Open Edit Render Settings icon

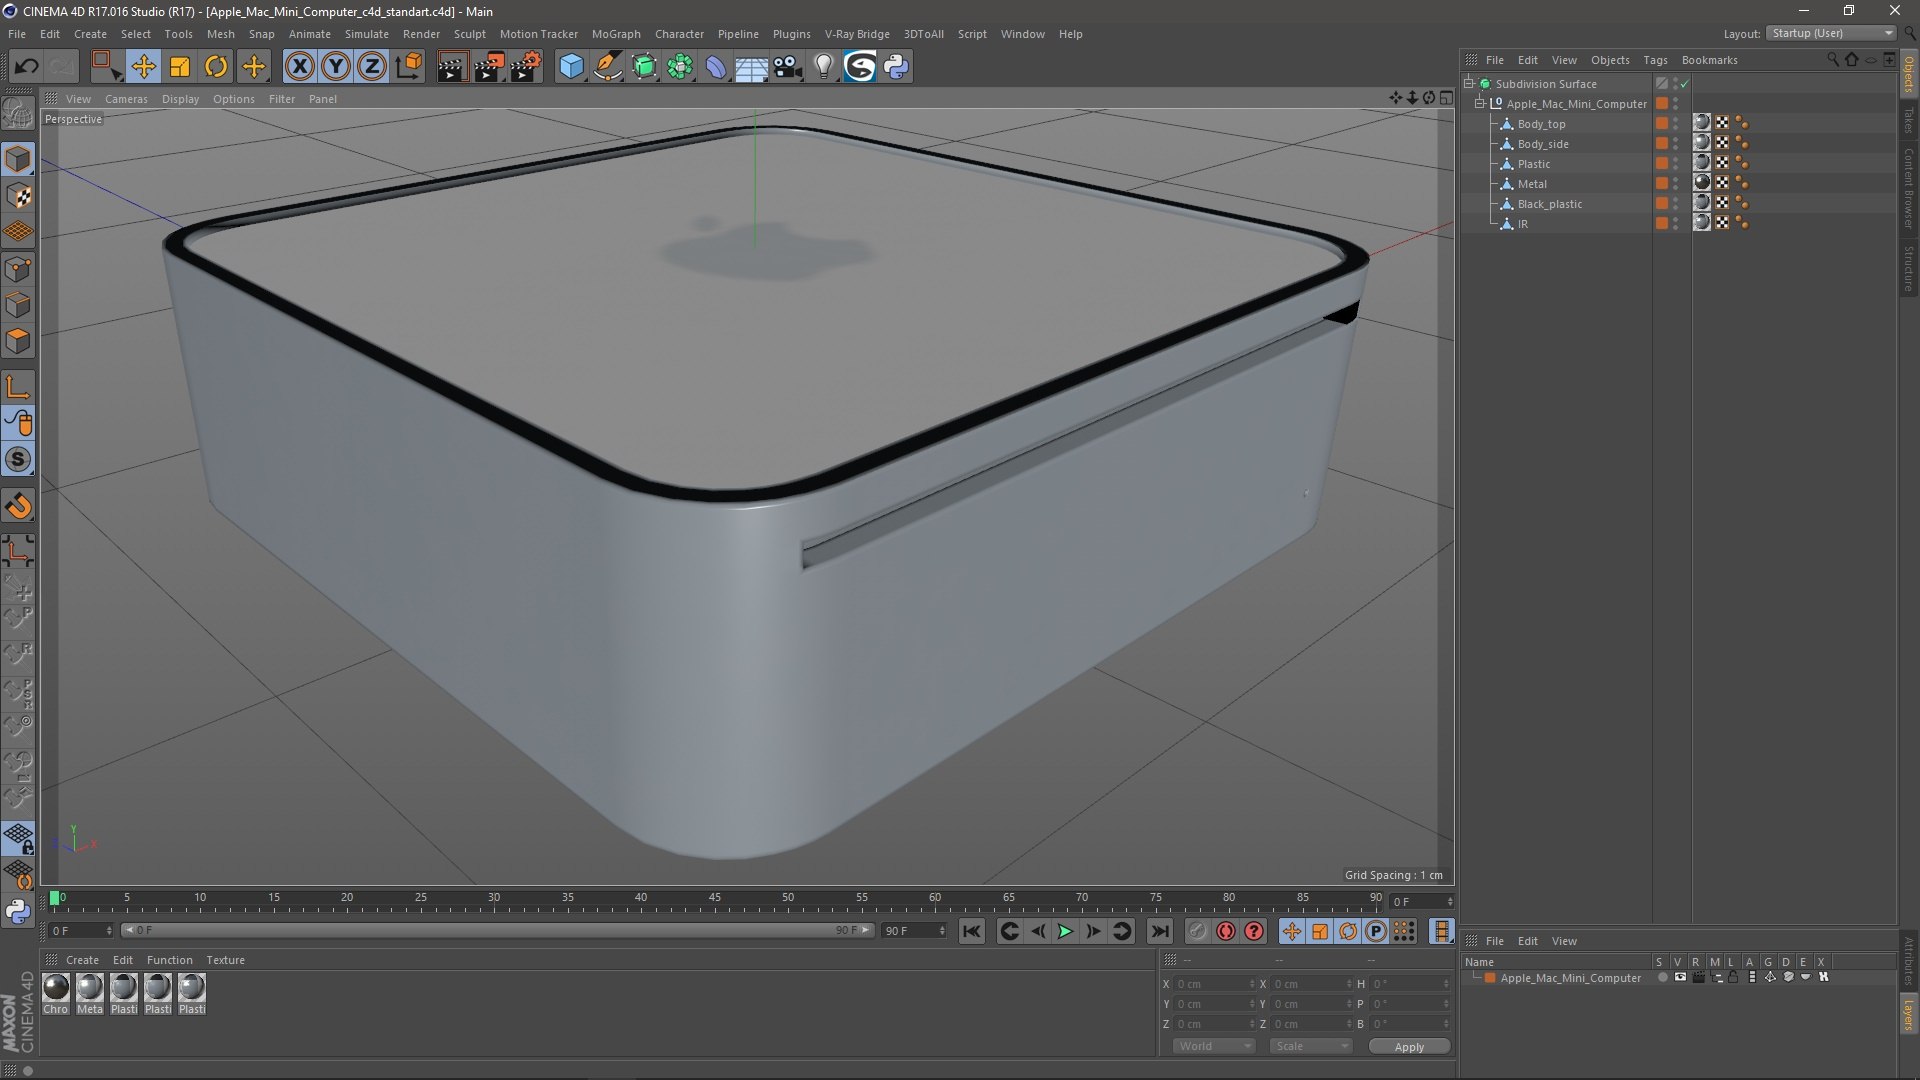[526, 67]
